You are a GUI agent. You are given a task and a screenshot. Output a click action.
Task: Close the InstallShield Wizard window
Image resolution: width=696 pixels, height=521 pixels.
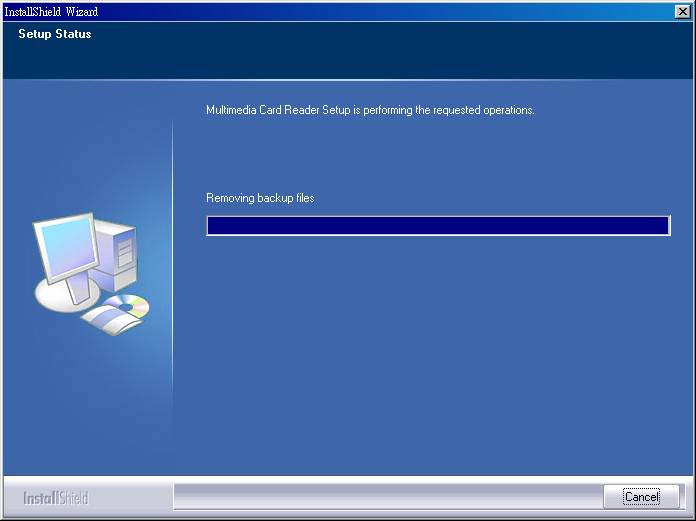tap(683, 11)
